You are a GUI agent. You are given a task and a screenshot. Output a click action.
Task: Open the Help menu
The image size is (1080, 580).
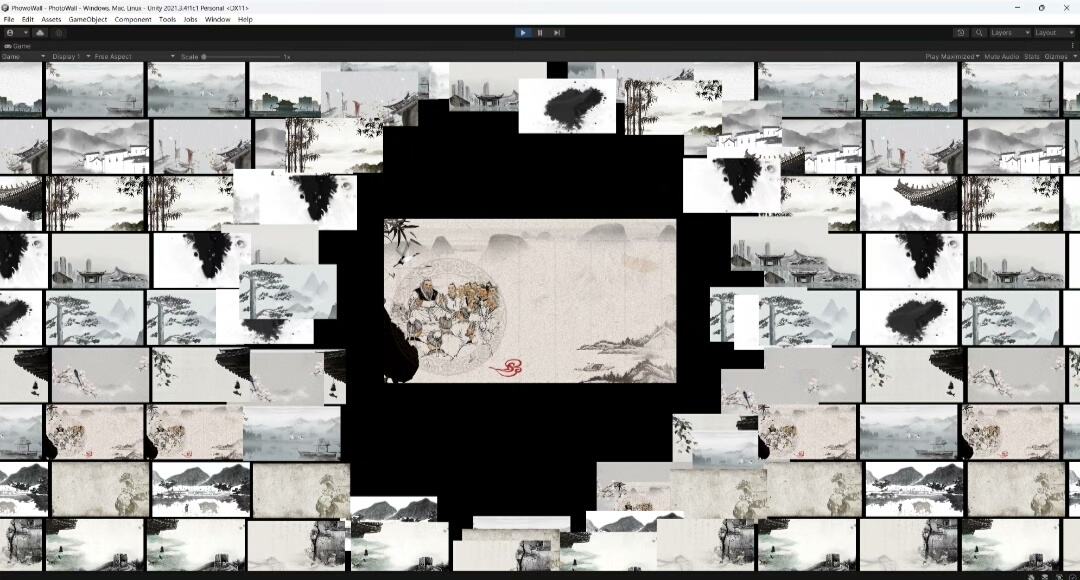[x=245, y=19]
